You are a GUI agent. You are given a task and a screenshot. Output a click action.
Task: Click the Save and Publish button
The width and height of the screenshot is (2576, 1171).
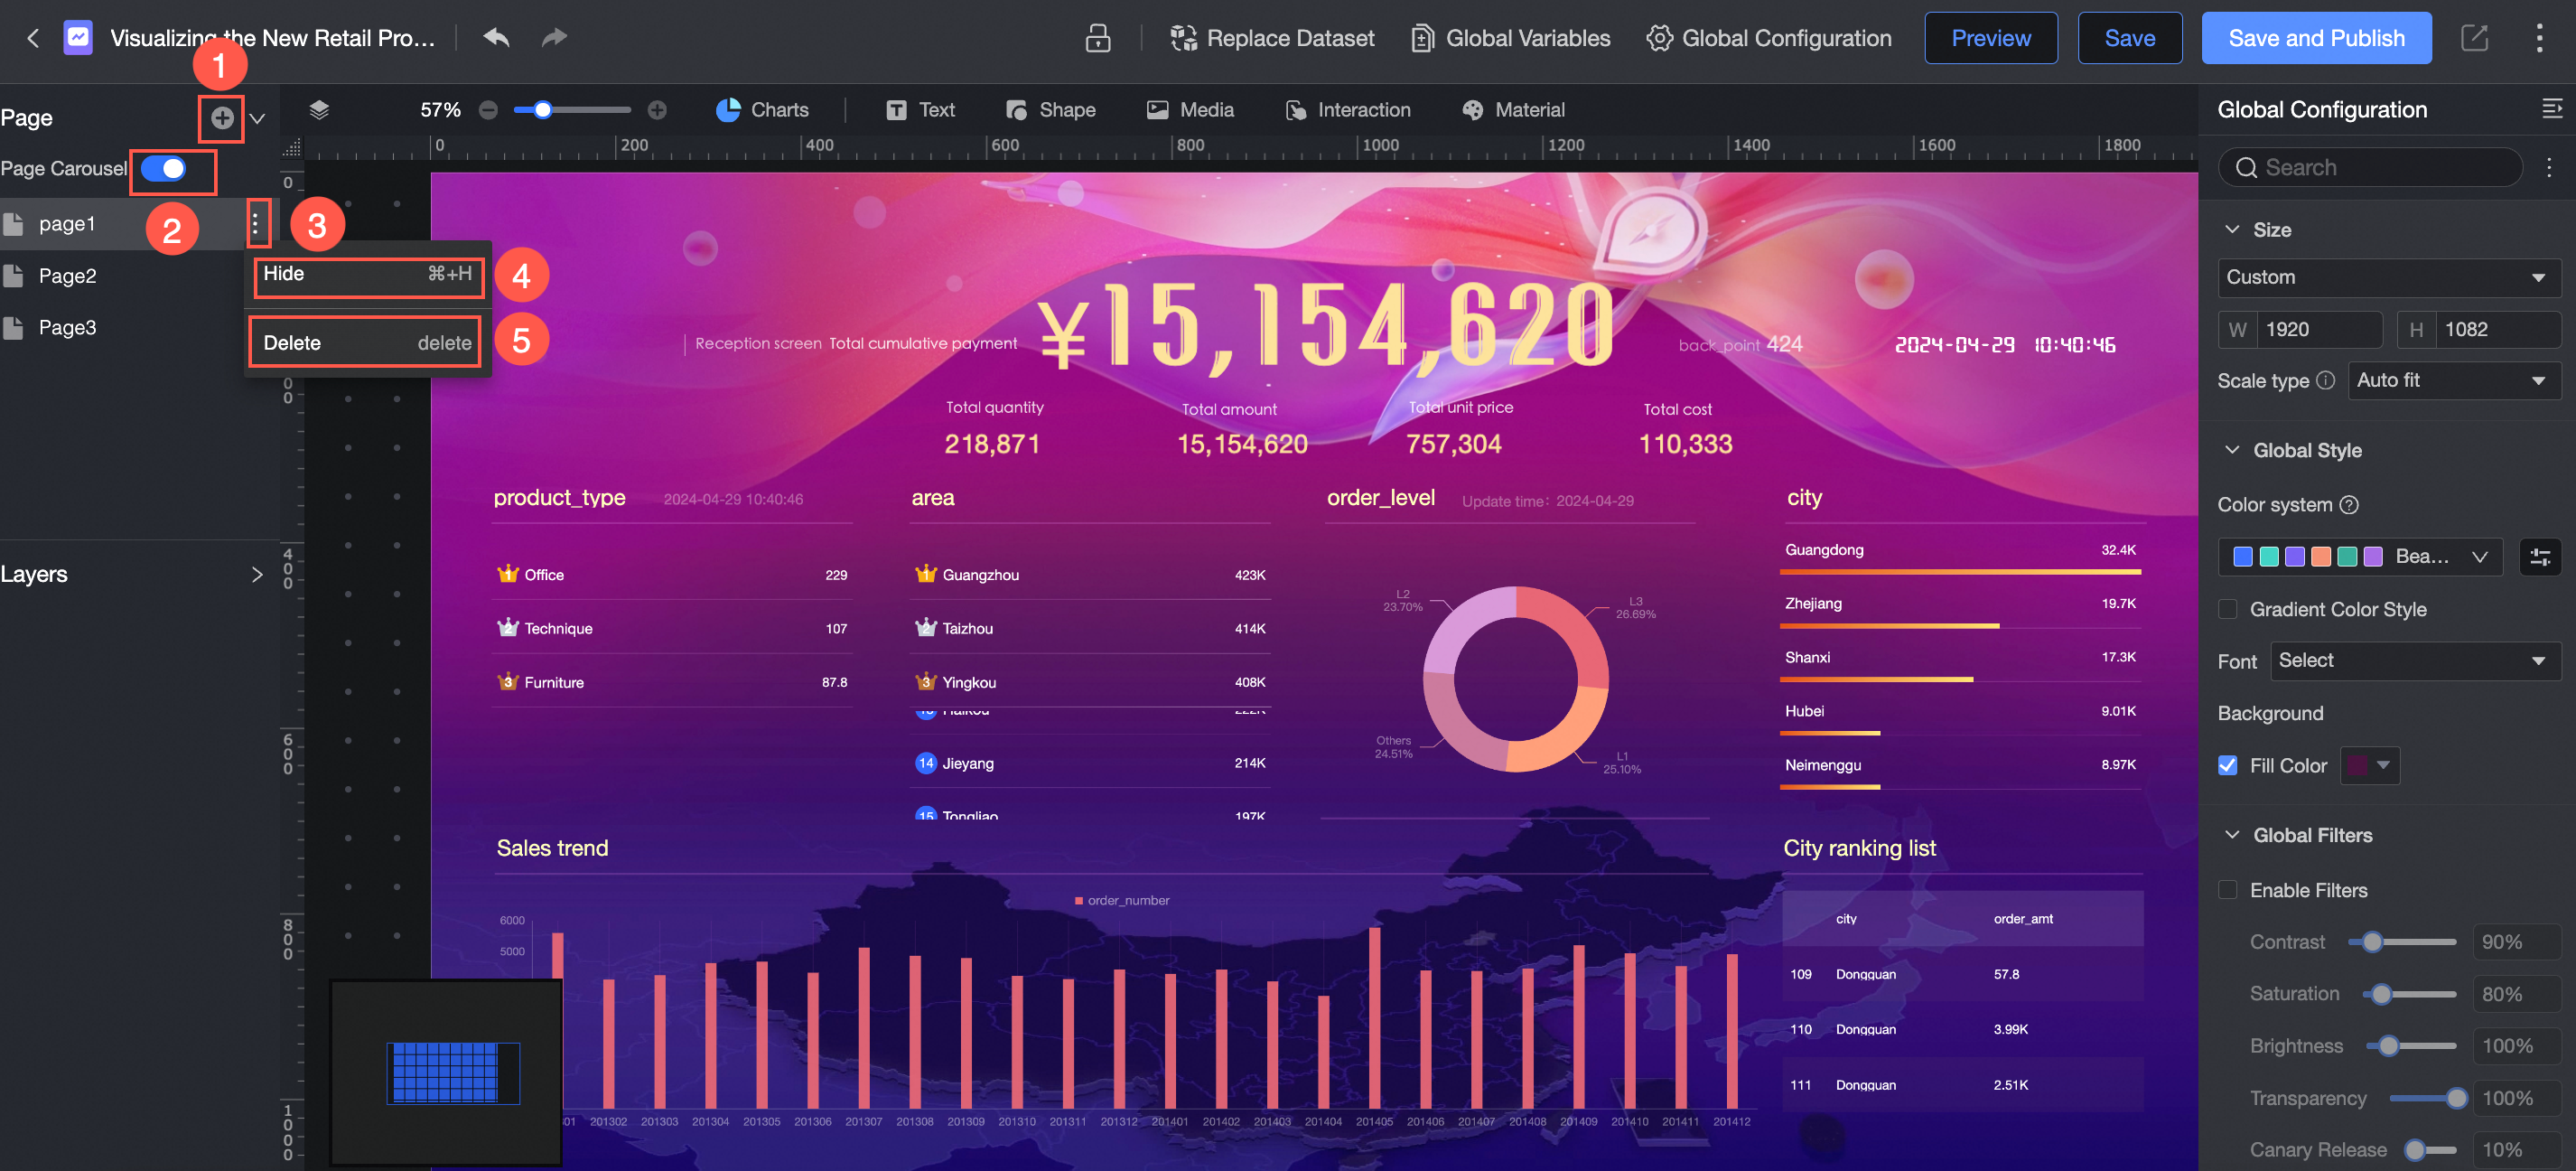tap(2316, 38)
